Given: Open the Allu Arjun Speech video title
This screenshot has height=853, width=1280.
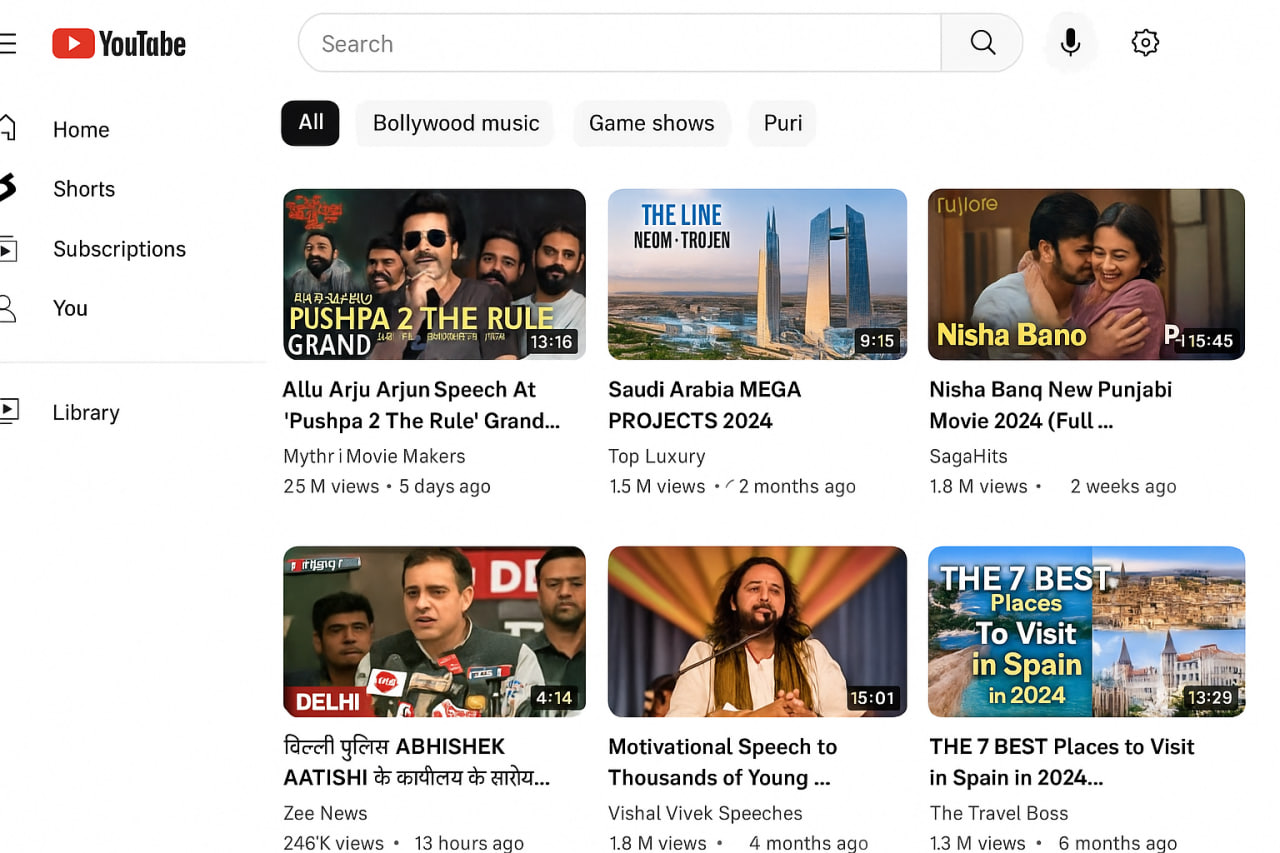Looking at the screenshot, I should click(x=421, y=405).
